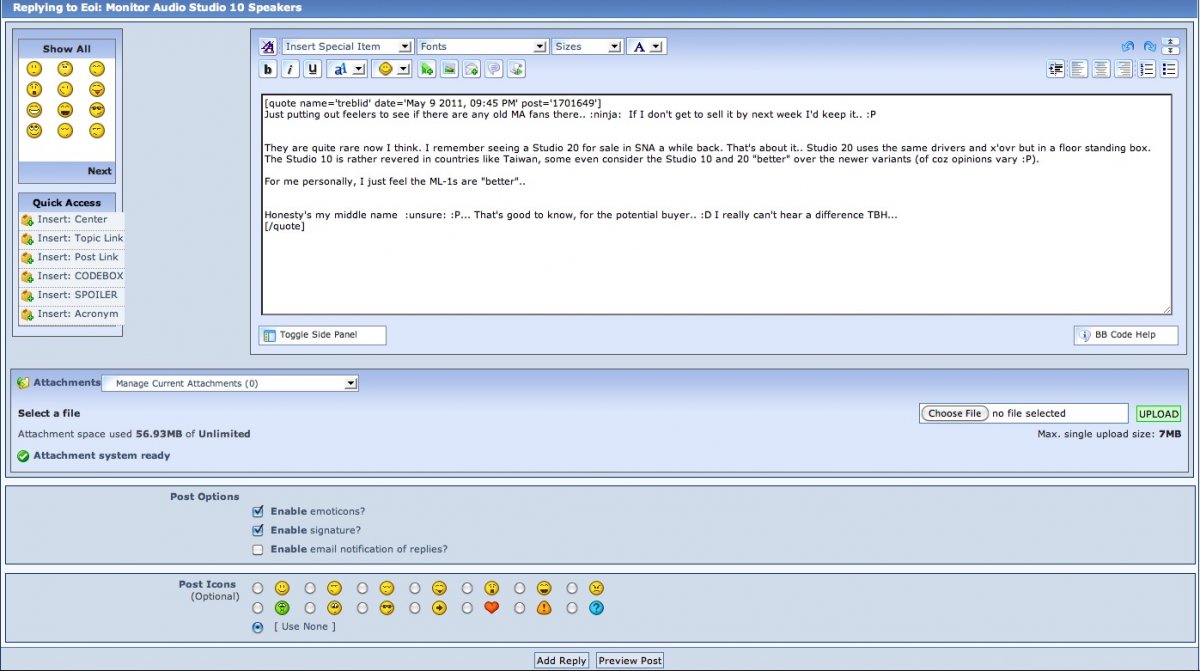Click the insert image icon in toolbar
1200x671 pixels.
pos(449,69)
